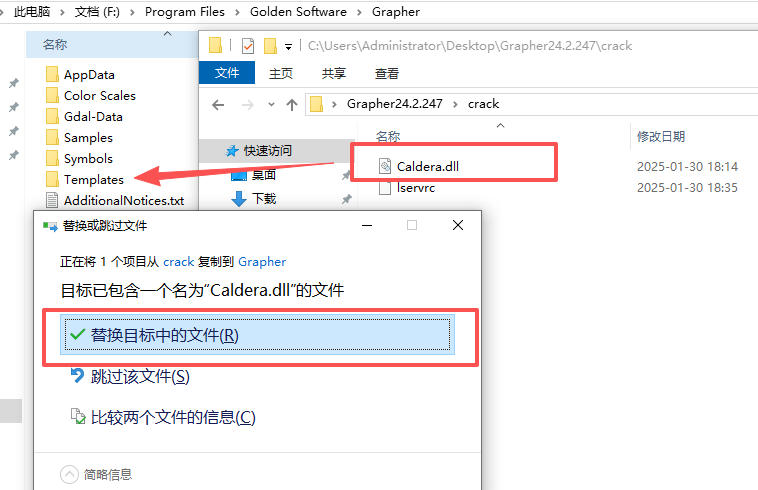This screenshot has width=758, height=490.
Task: Select the Gdal-Data folder
Action: tap(84, 116)
